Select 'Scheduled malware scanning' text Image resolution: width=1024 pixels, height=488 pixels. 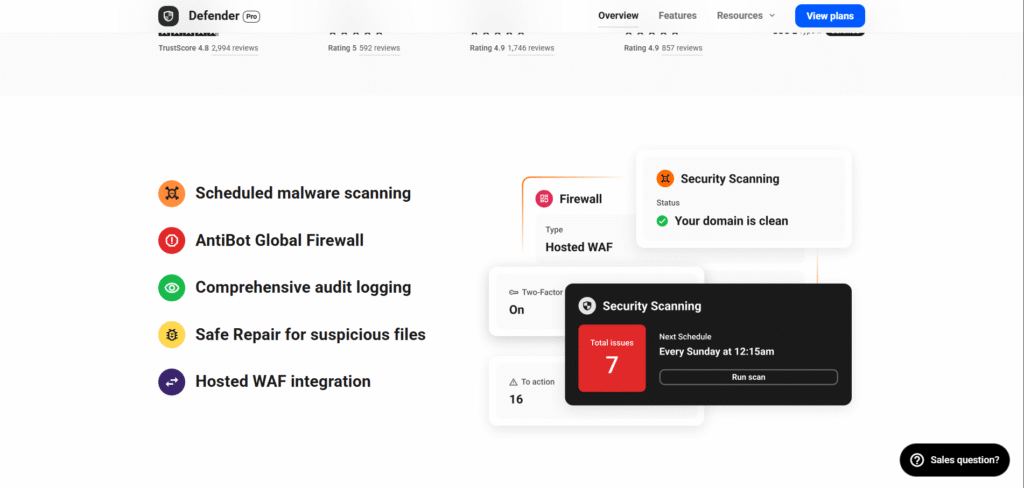pos(303,193)
